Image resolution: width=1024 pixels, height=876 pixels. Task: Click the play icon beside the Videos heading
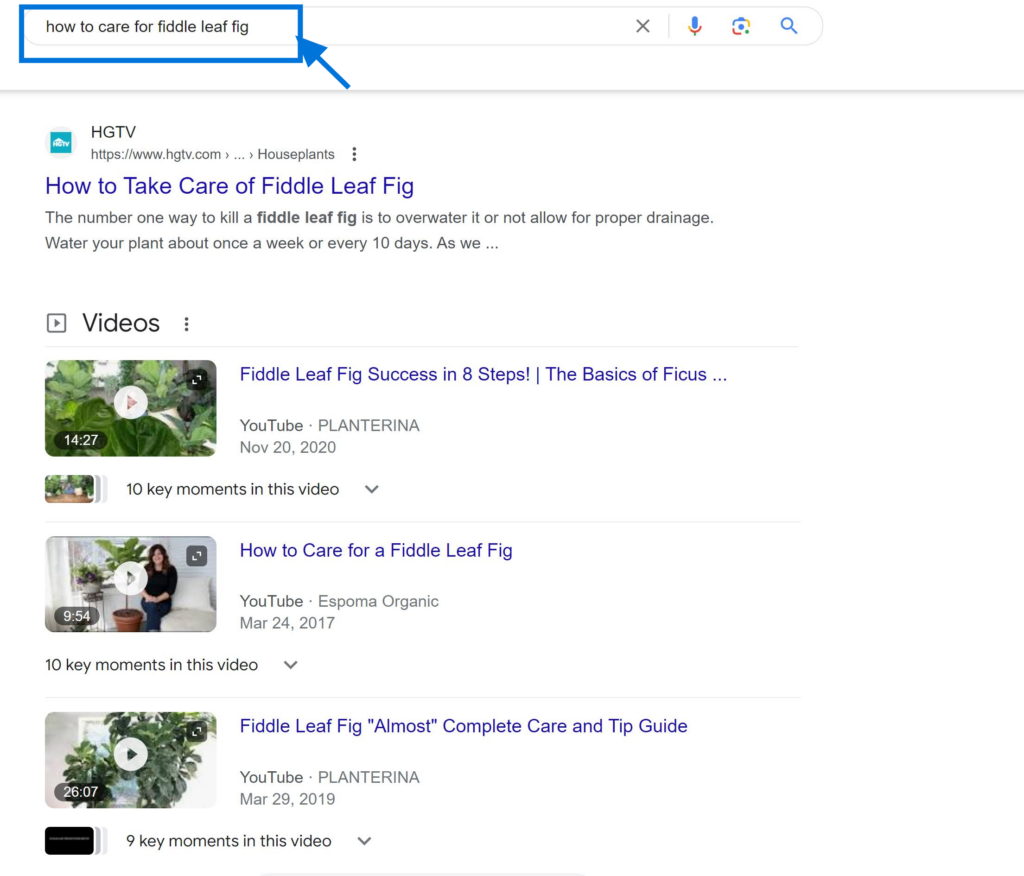(x=55, y=322)
